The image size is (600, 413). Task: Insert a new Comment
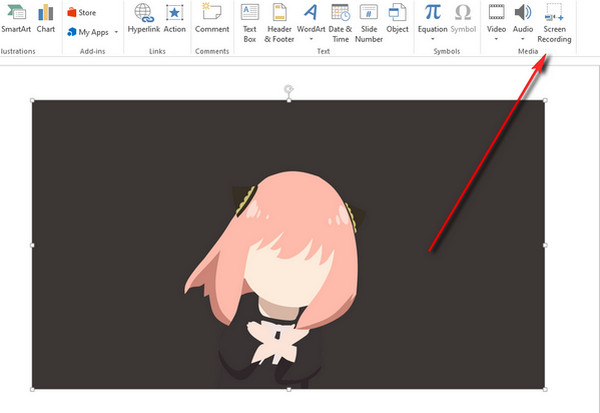click(212, 18)
